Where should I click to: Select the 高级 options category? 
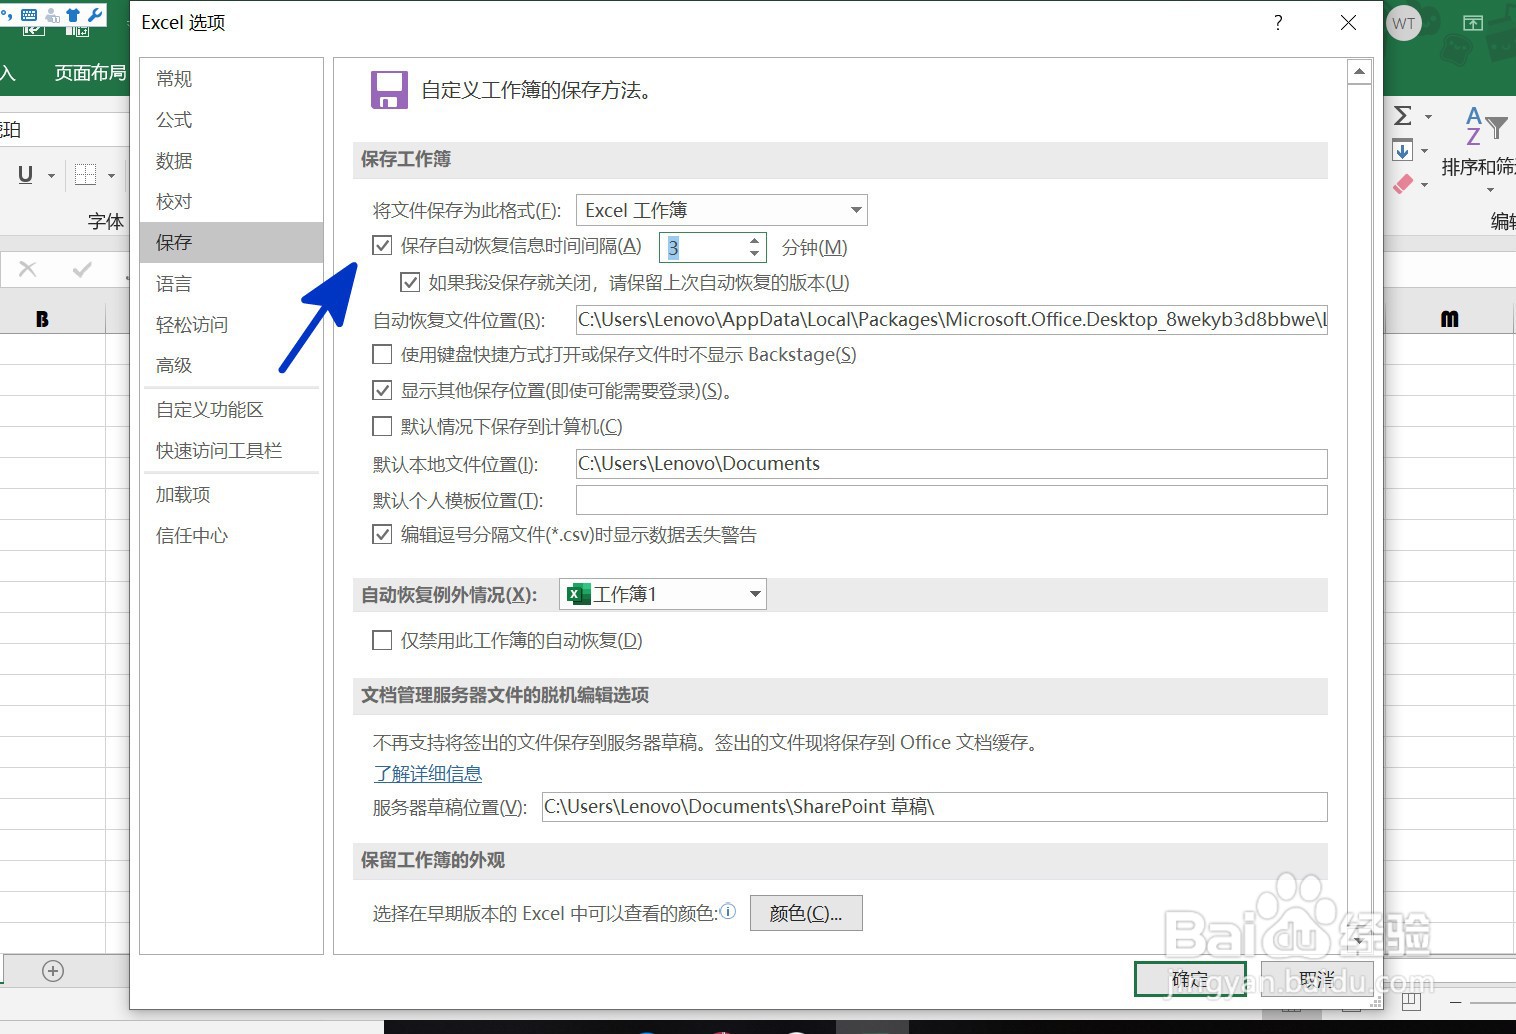pos(231,365)
